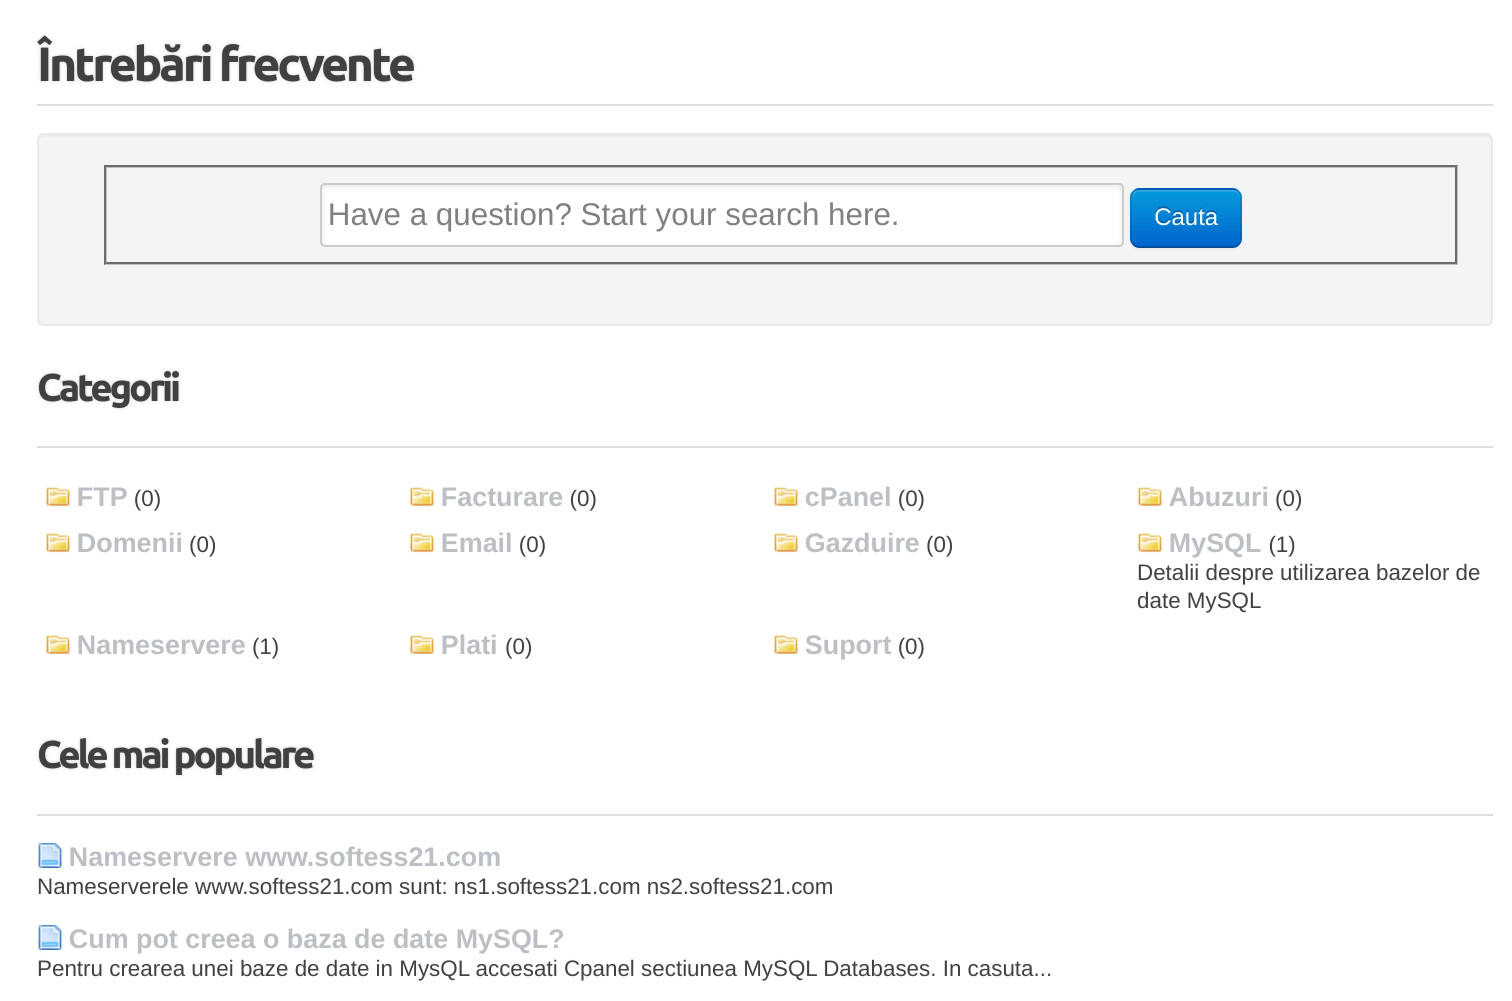Click the folder icon next to Email
The image size is (1512, 1001).
(422, 543)
